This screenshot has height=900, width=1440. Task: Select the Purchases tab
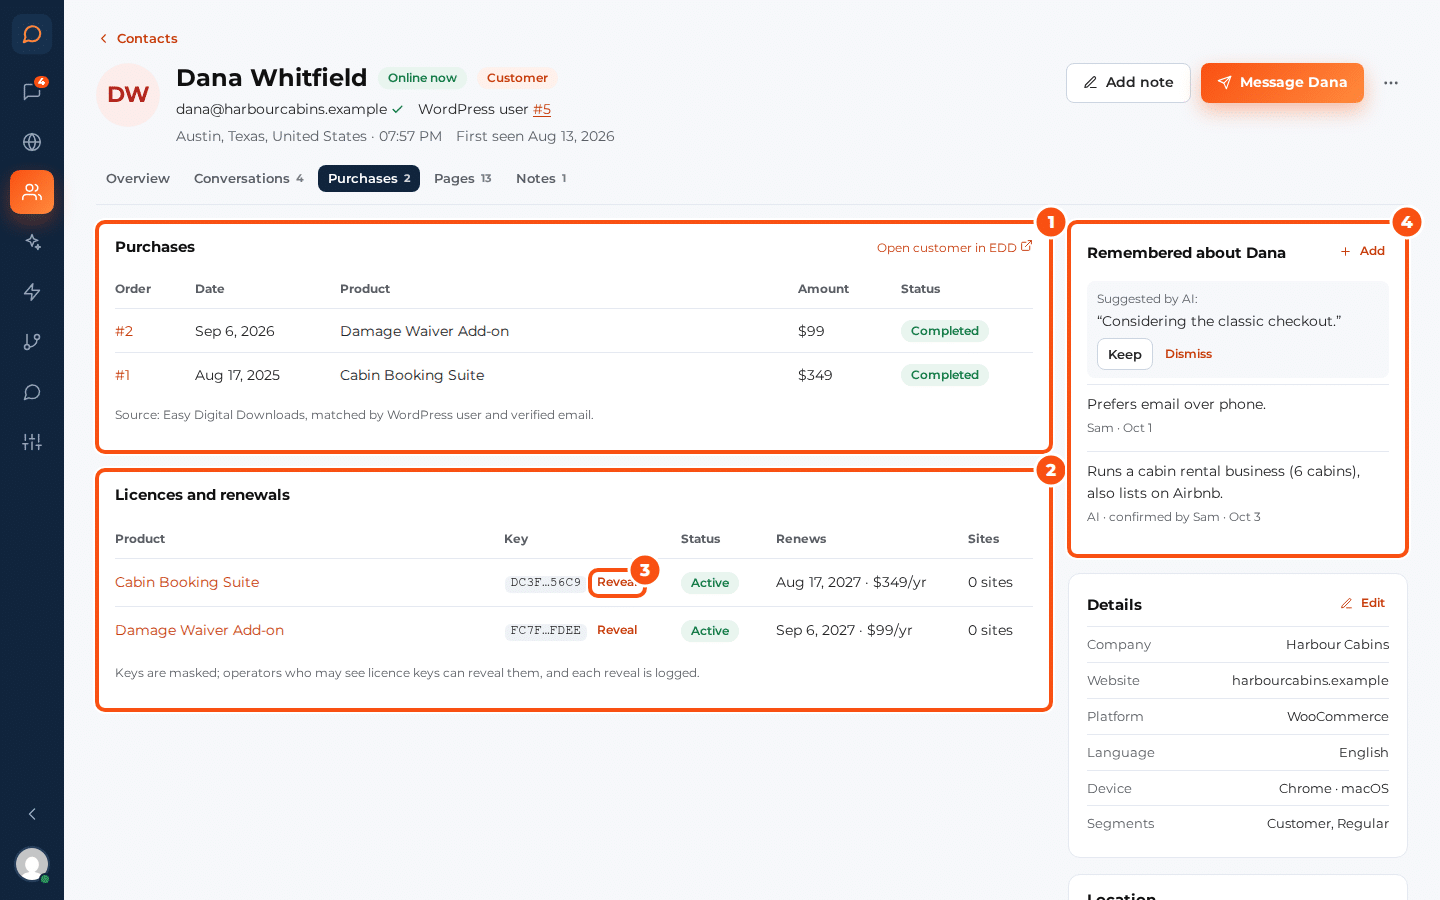369,178
